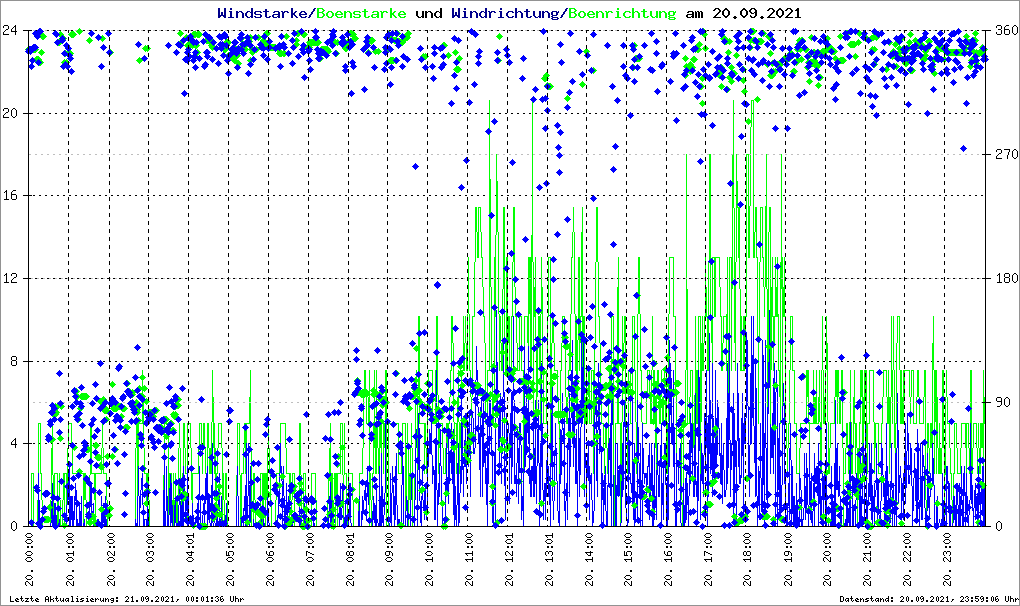This screenshot has width=1020, height=606.
Task: Click the right axis value 180
Action: (1006, 278)
